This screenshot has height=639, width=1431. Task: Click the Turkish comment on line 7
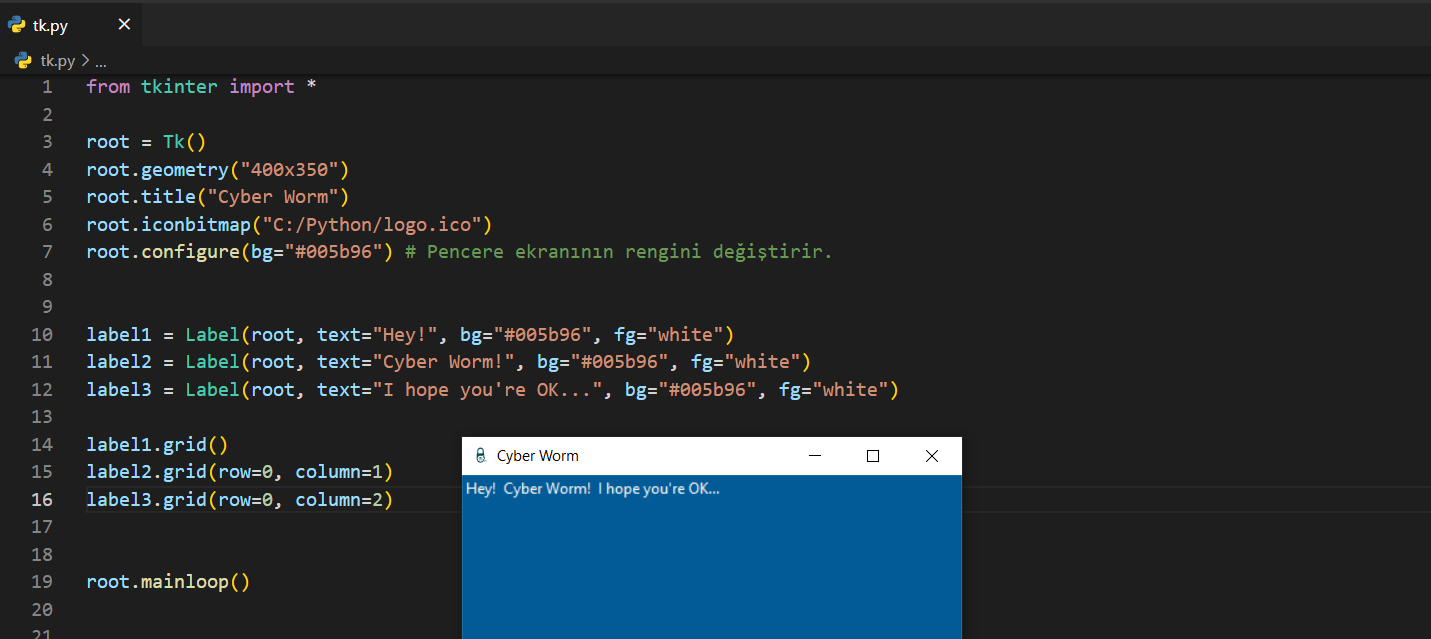click(x=619, y=252)
